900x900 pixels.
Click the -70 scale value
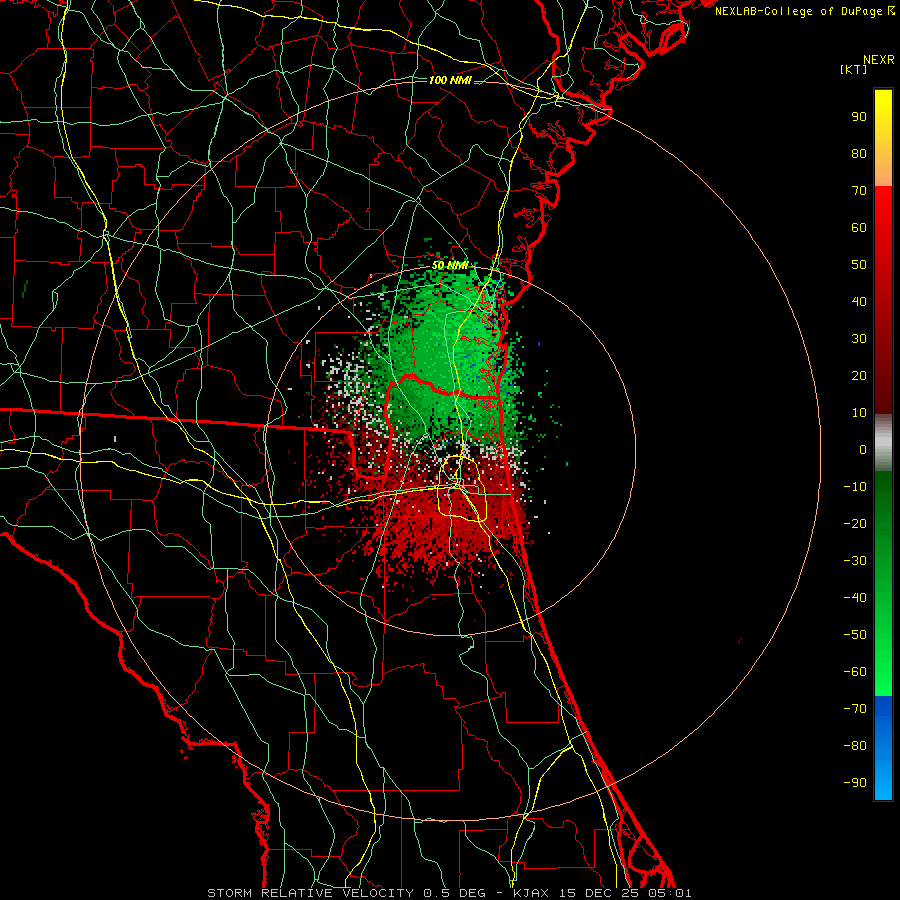point(855,709)
